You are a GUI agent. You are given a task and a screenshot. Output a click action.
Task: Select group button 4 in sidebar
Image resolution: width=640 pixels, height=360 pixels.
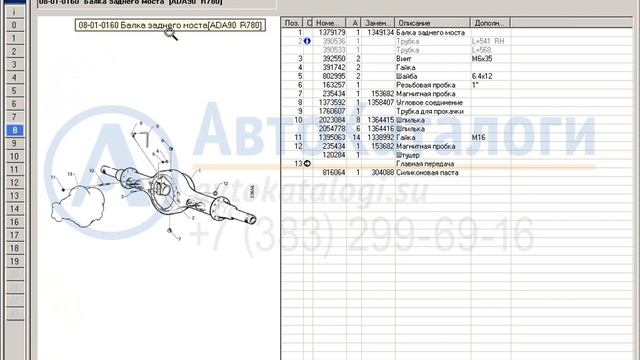pos(14,78)
